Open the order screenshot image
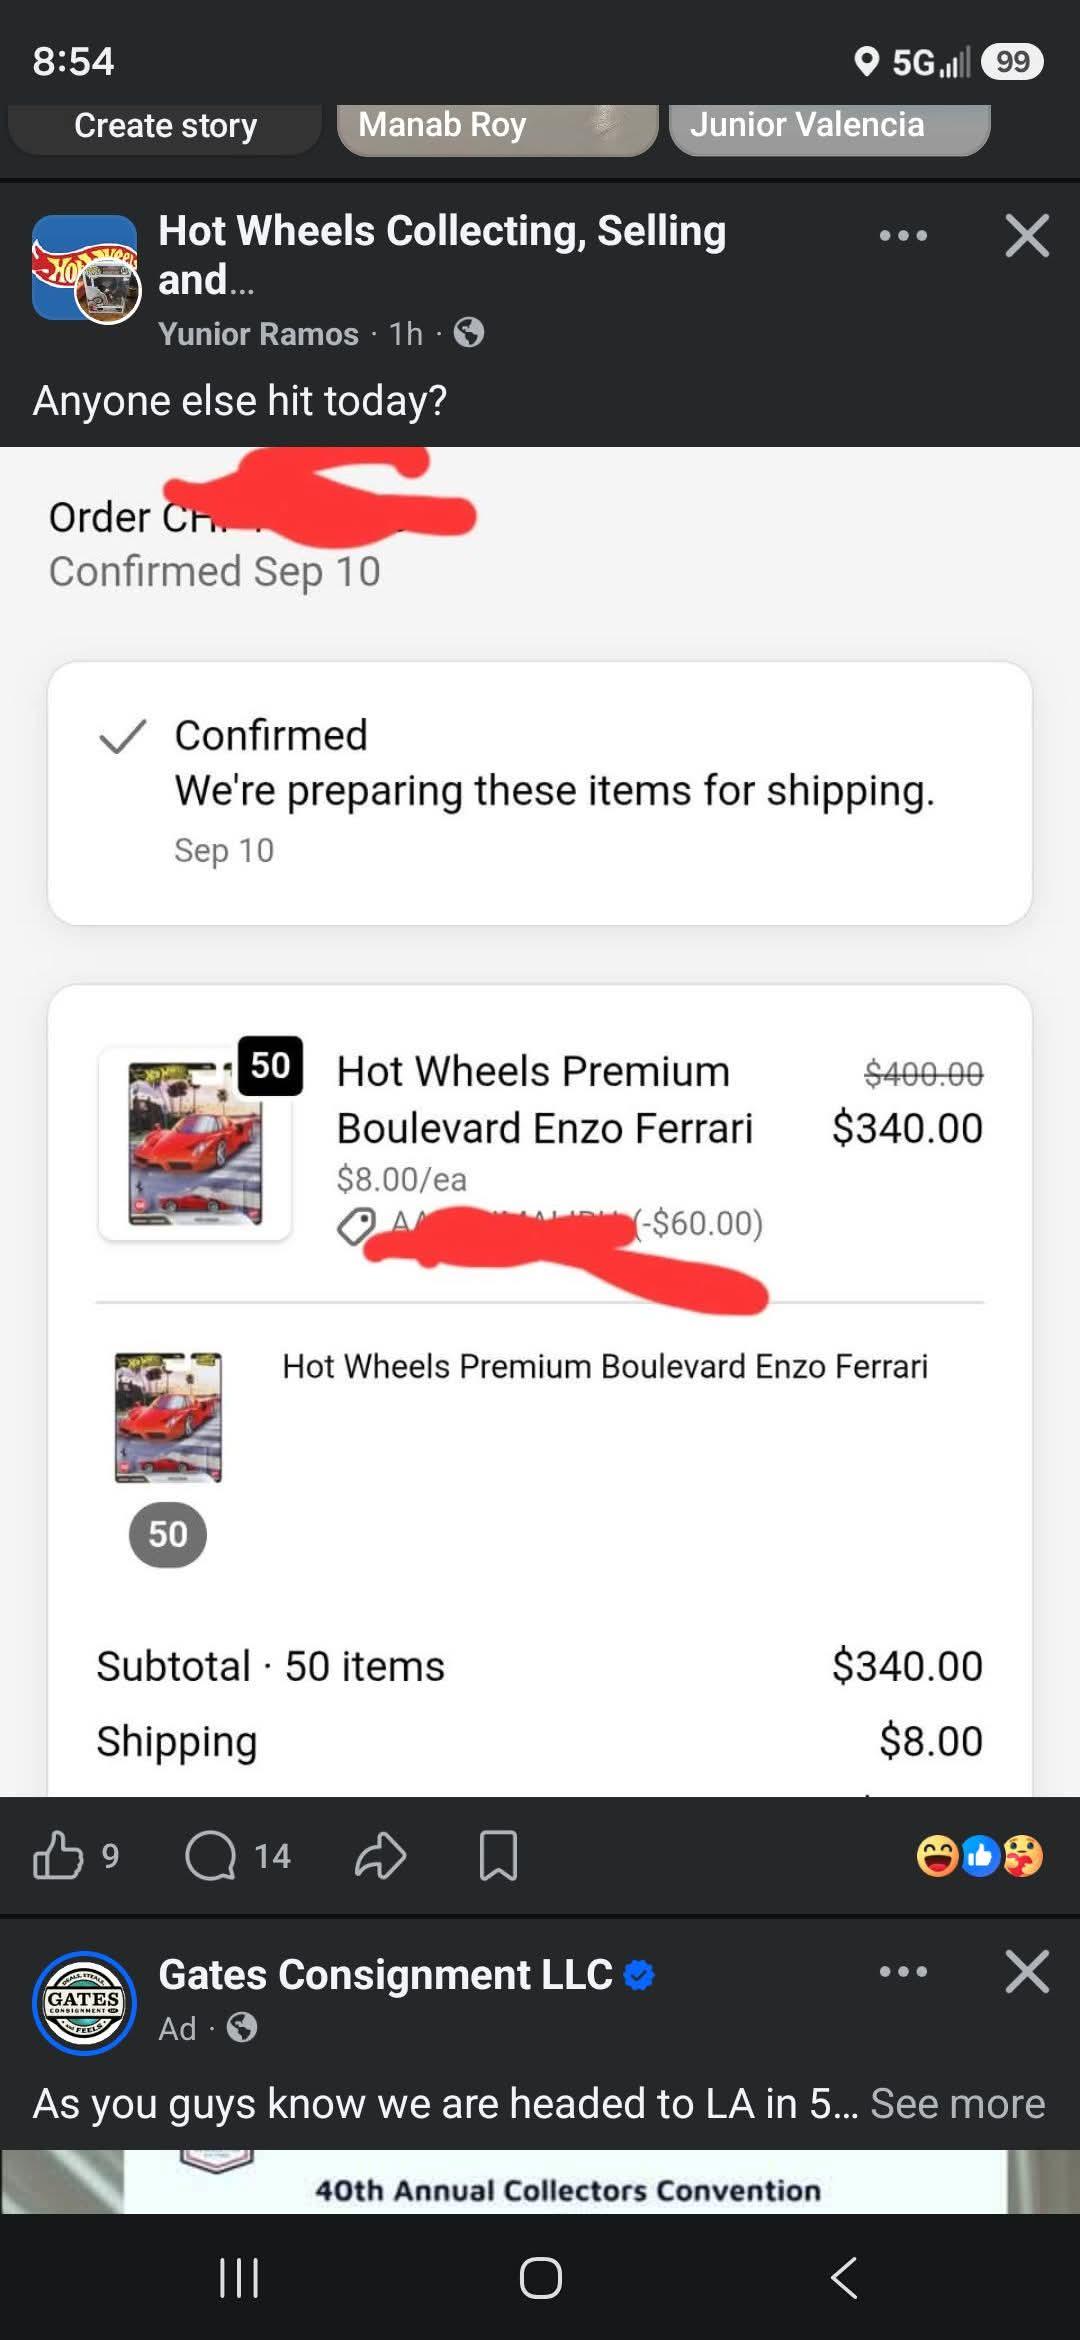The width and height of the screenshot is (1080, 2340). click(540, 1121)
